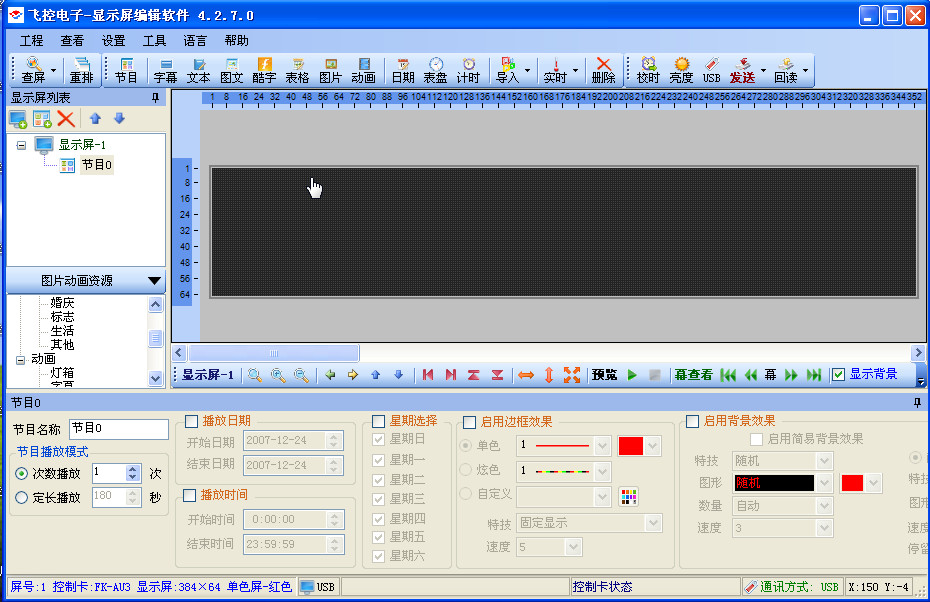Image resolution: width=930 pixels, height=602 pixels.
Task: Select the 婚庆 resource category
Action: (62, 302)
